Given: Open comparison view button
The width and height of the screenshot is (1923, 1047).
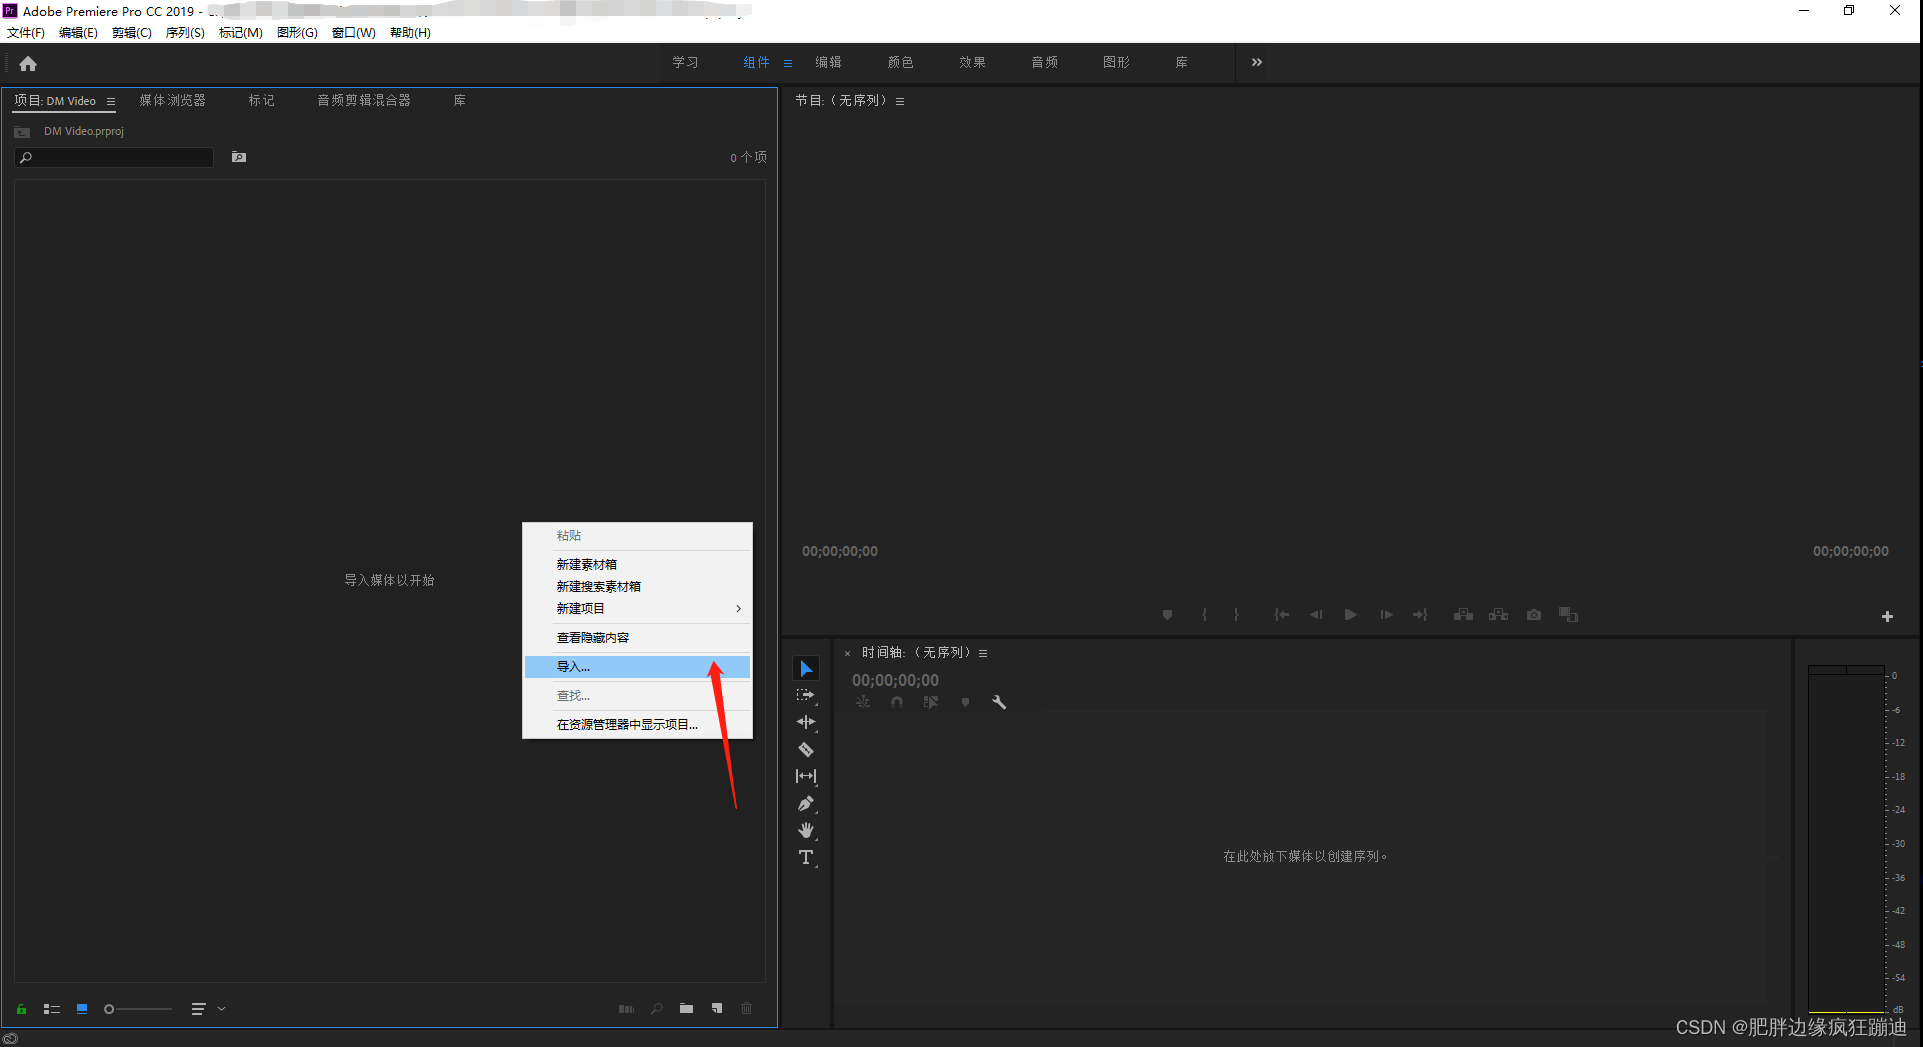Looking at the screenshot, I should tap(1568, 615).
